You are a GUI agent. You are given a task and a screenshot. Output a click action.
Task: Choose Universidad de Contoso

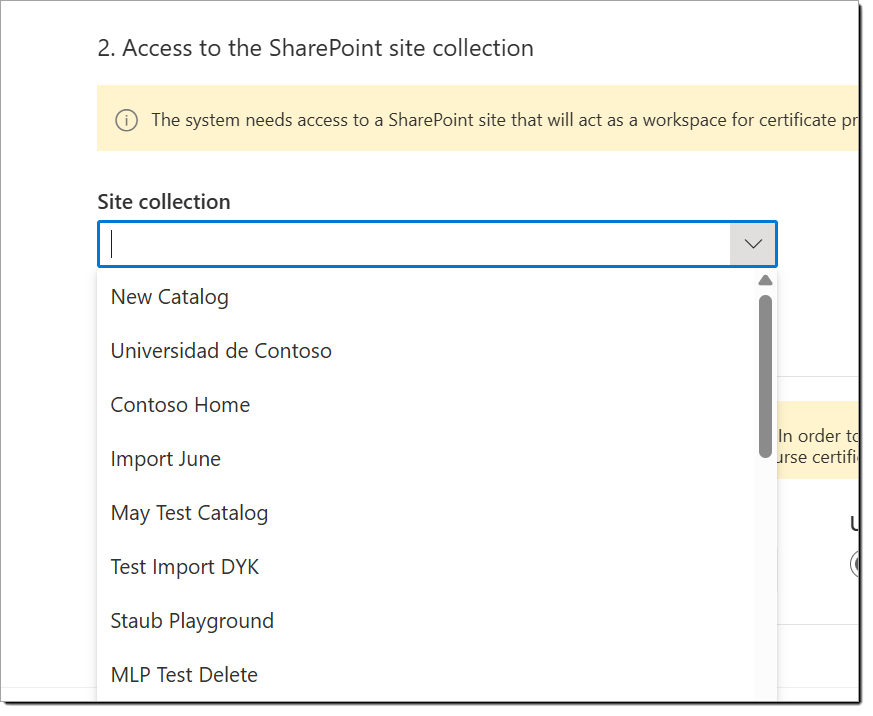click(x=220, y=351)
